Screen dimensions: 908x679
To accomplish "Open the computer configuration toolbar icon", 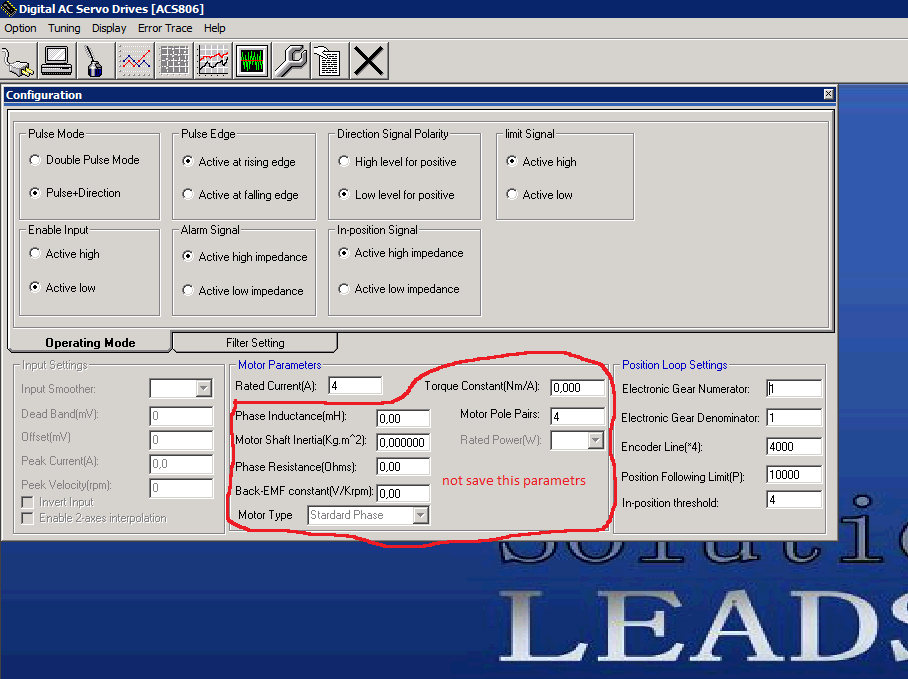I will (x=57, y=61).
